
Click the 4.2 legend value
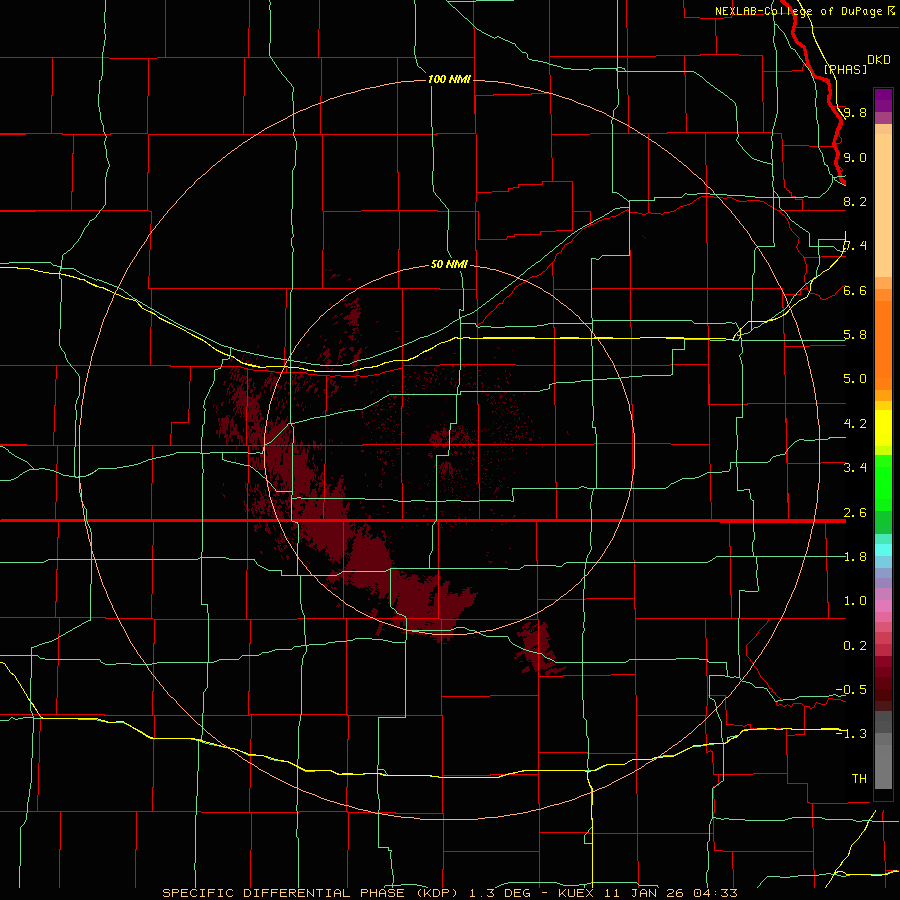(855, 423)
